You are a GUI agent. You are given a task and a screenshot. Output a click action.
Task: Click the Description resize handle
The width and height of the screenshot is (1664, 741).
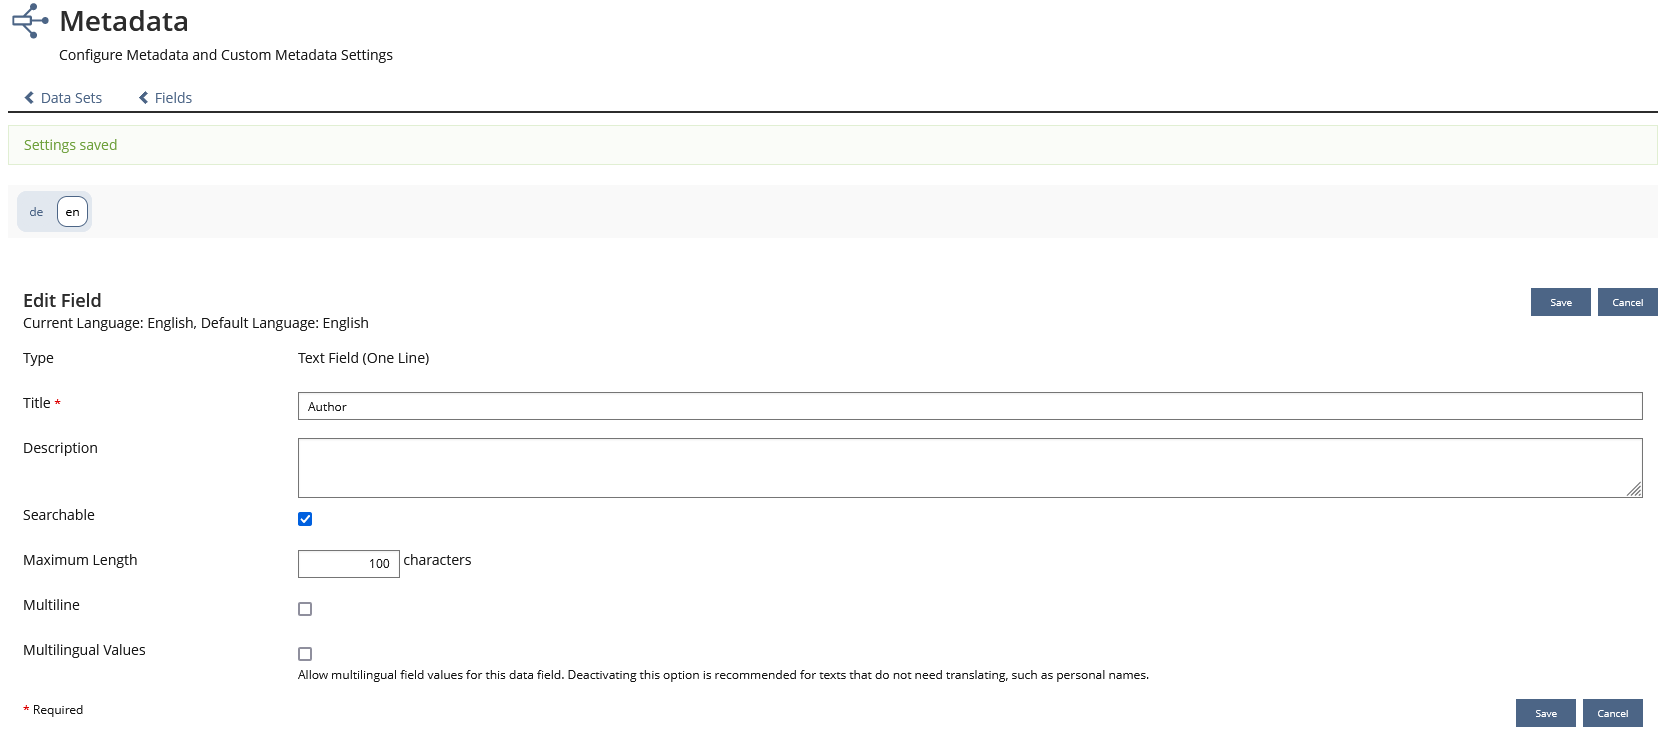1634,489
